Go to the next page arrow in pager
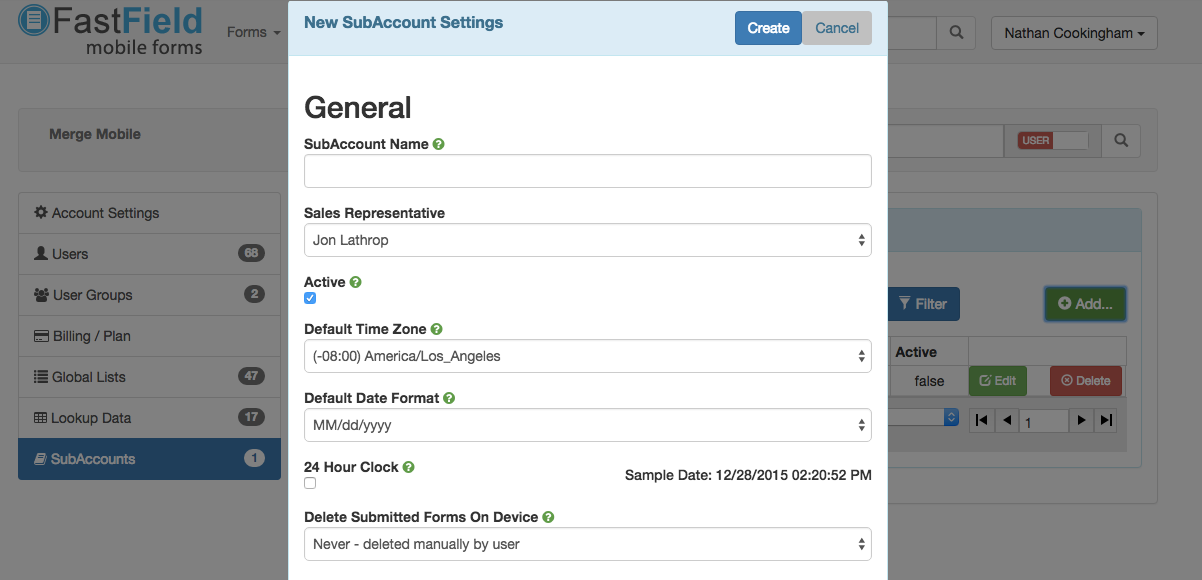This screenshot has height=580, width=1202. click(x=1081, y=421)
